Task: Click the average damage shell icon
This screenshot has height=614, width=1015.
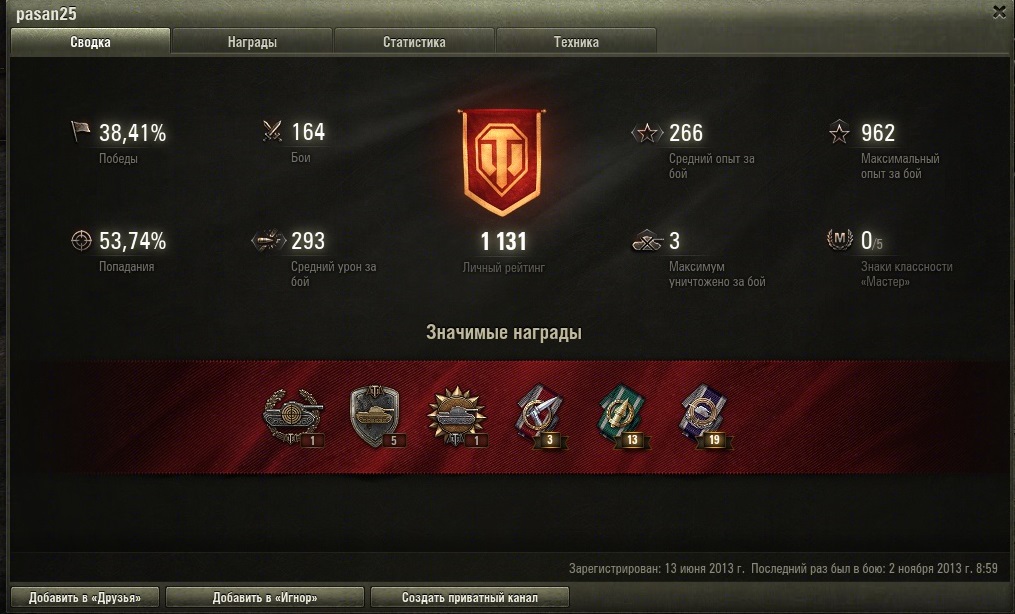Action: [269, 240]
